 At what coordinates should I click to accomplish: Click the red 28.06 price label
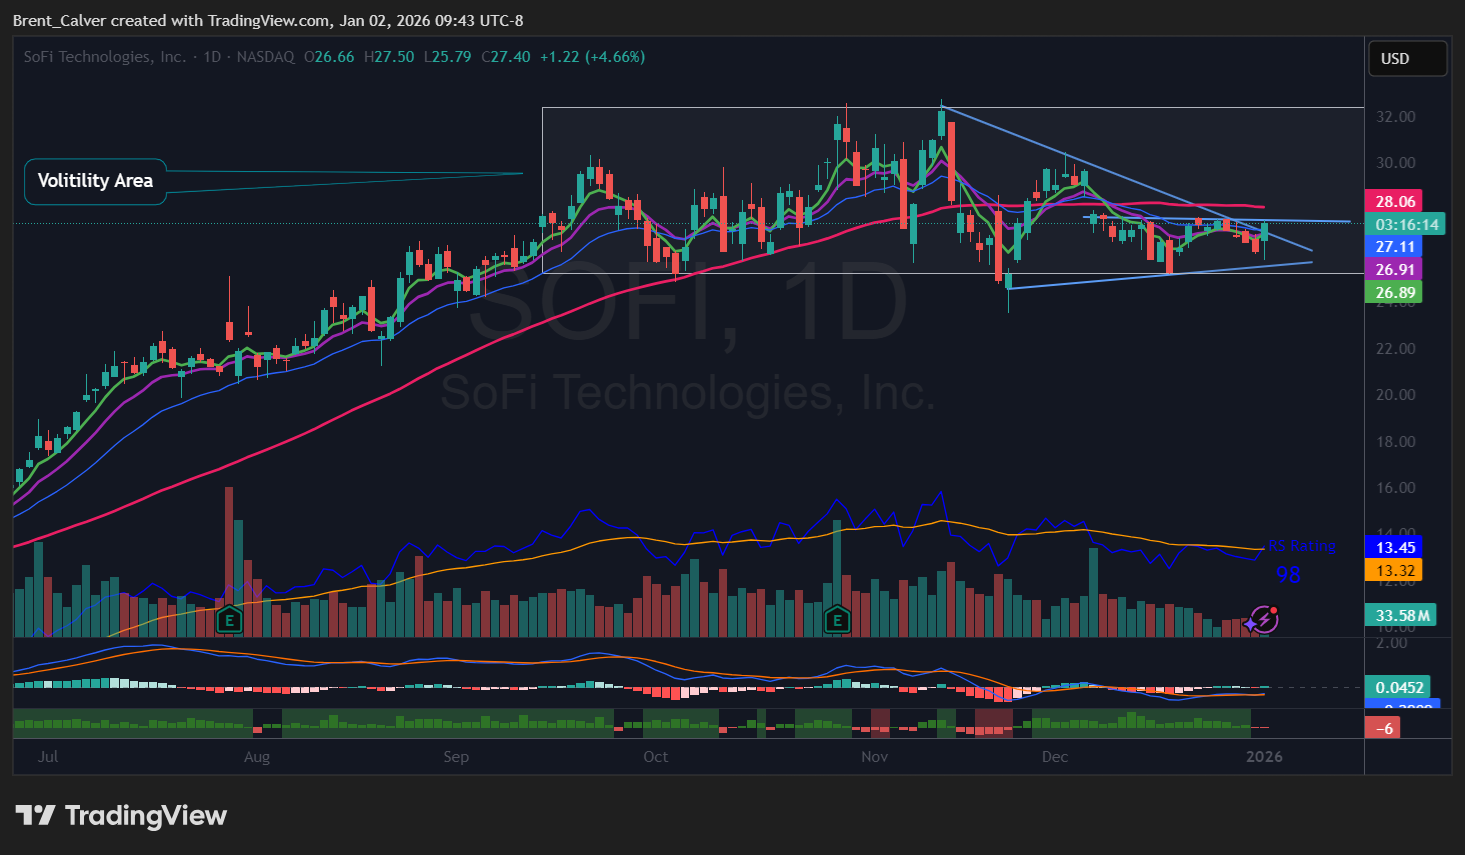click(1394, 202)
